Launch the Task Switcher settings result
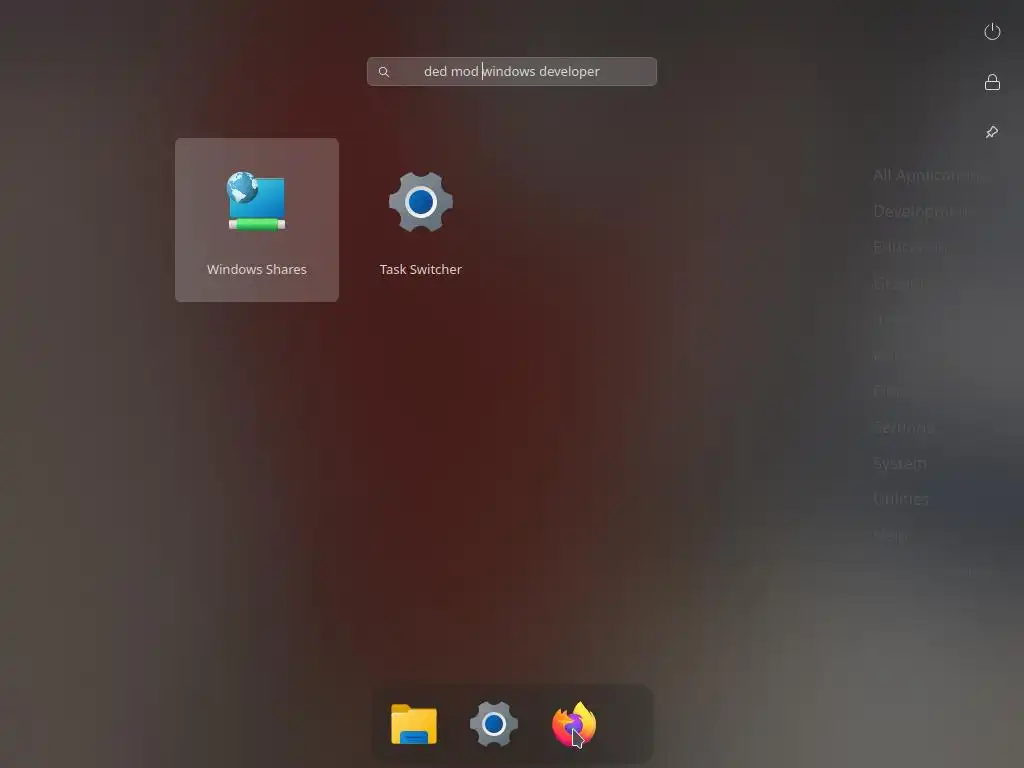The image size is (1024, 768). [x=421, y=219]
